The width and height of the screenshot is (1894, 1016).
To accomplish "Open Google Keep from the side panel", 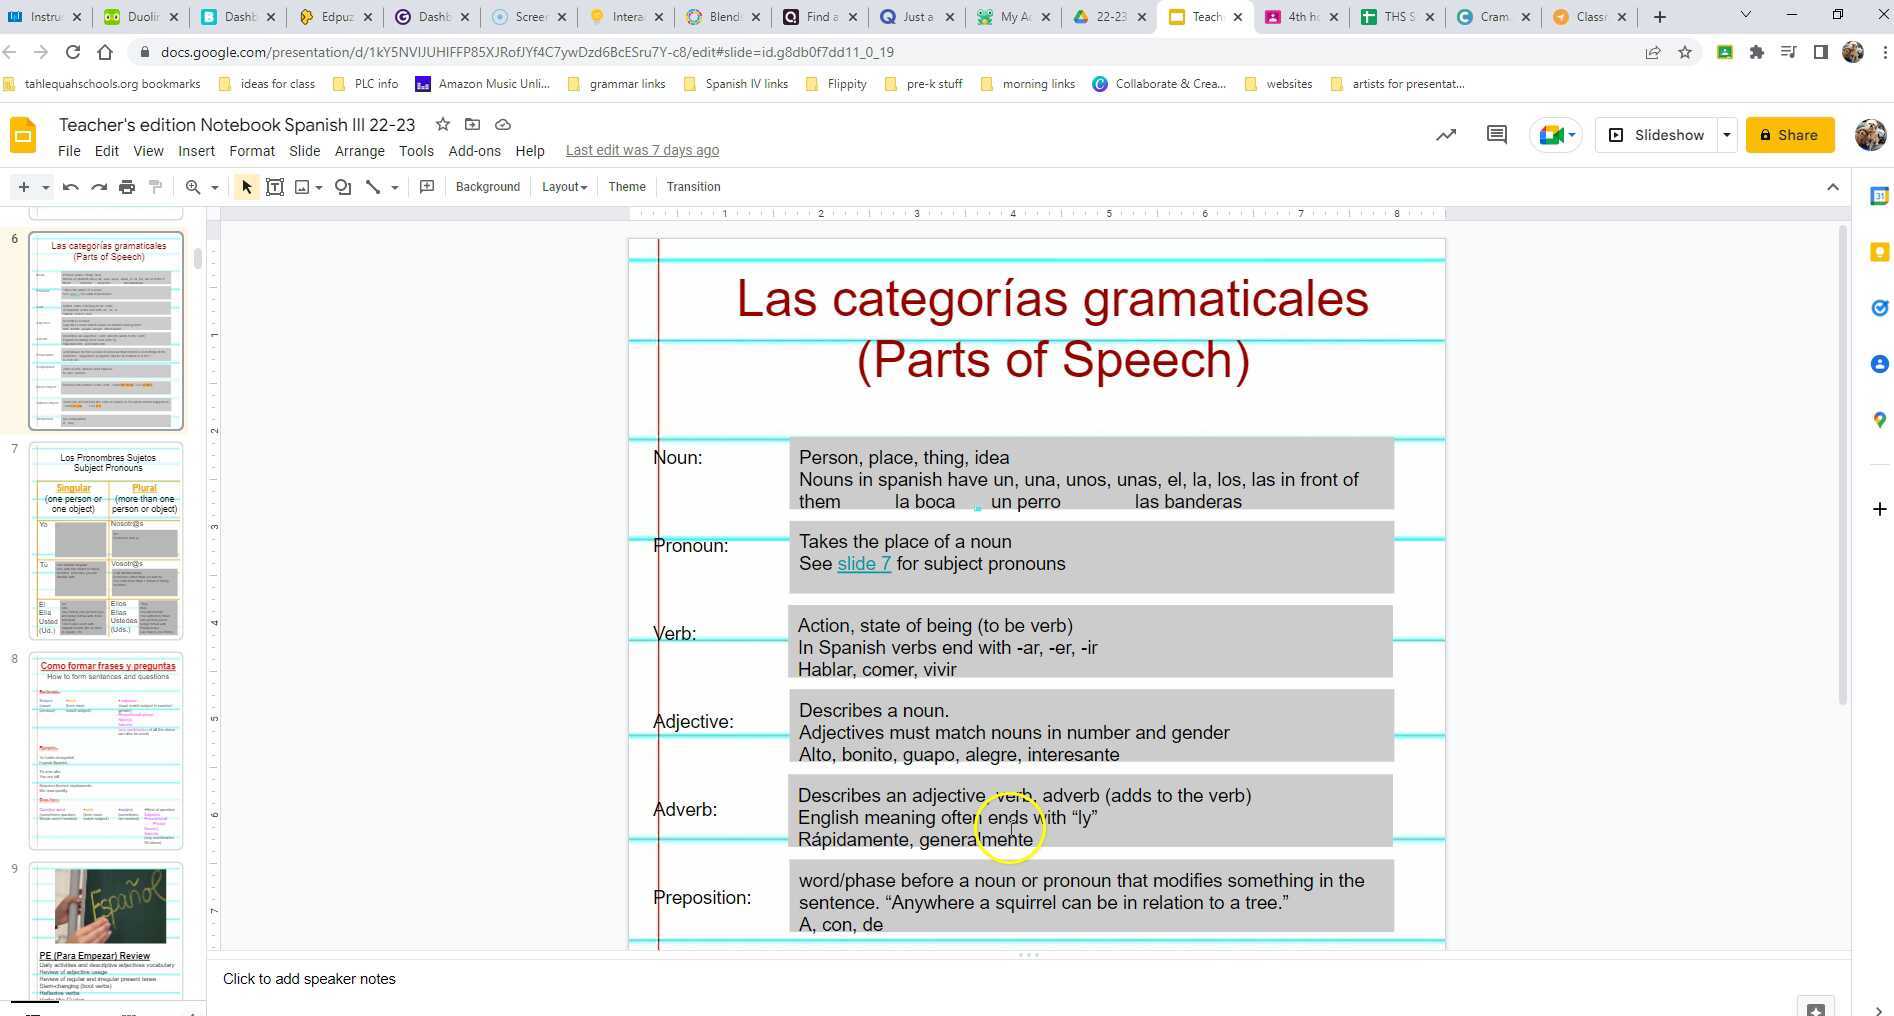I will tap(1879, 252).
